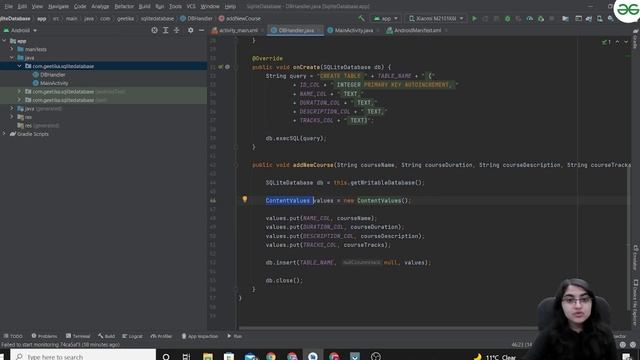Screen dimensions: 640x360
Task: Open the Xiaomi device selector dropdown
Action: coord(436,18)
